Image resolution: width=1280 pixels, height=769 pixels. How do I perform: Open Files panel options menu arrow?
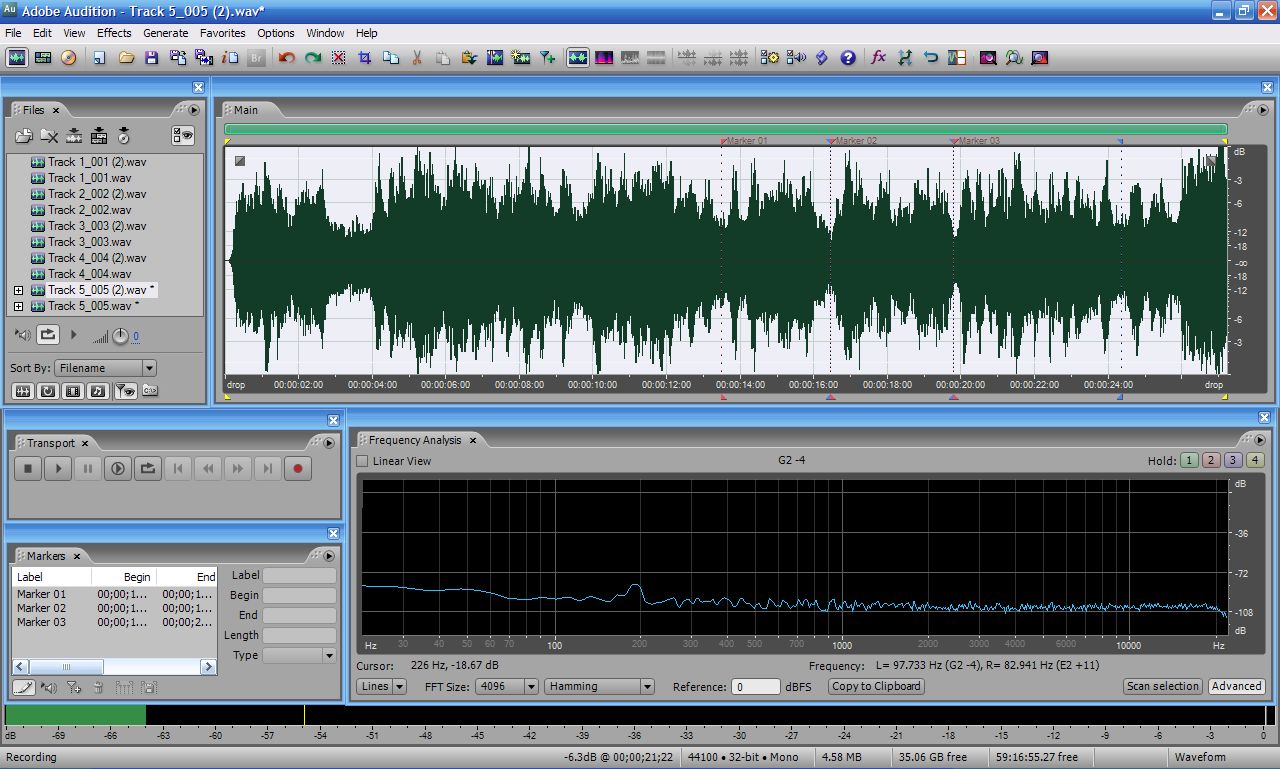tap(195, 110)
